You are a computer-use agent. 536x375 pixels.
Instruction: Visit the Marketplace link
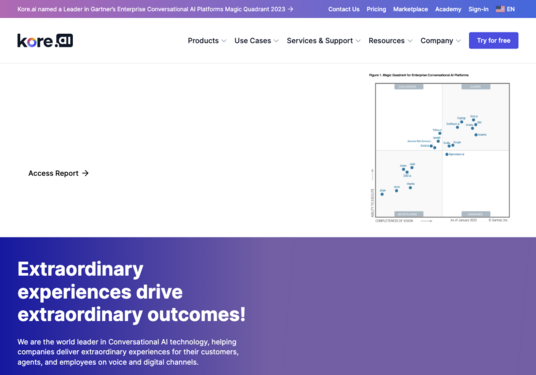coord(410,9)
